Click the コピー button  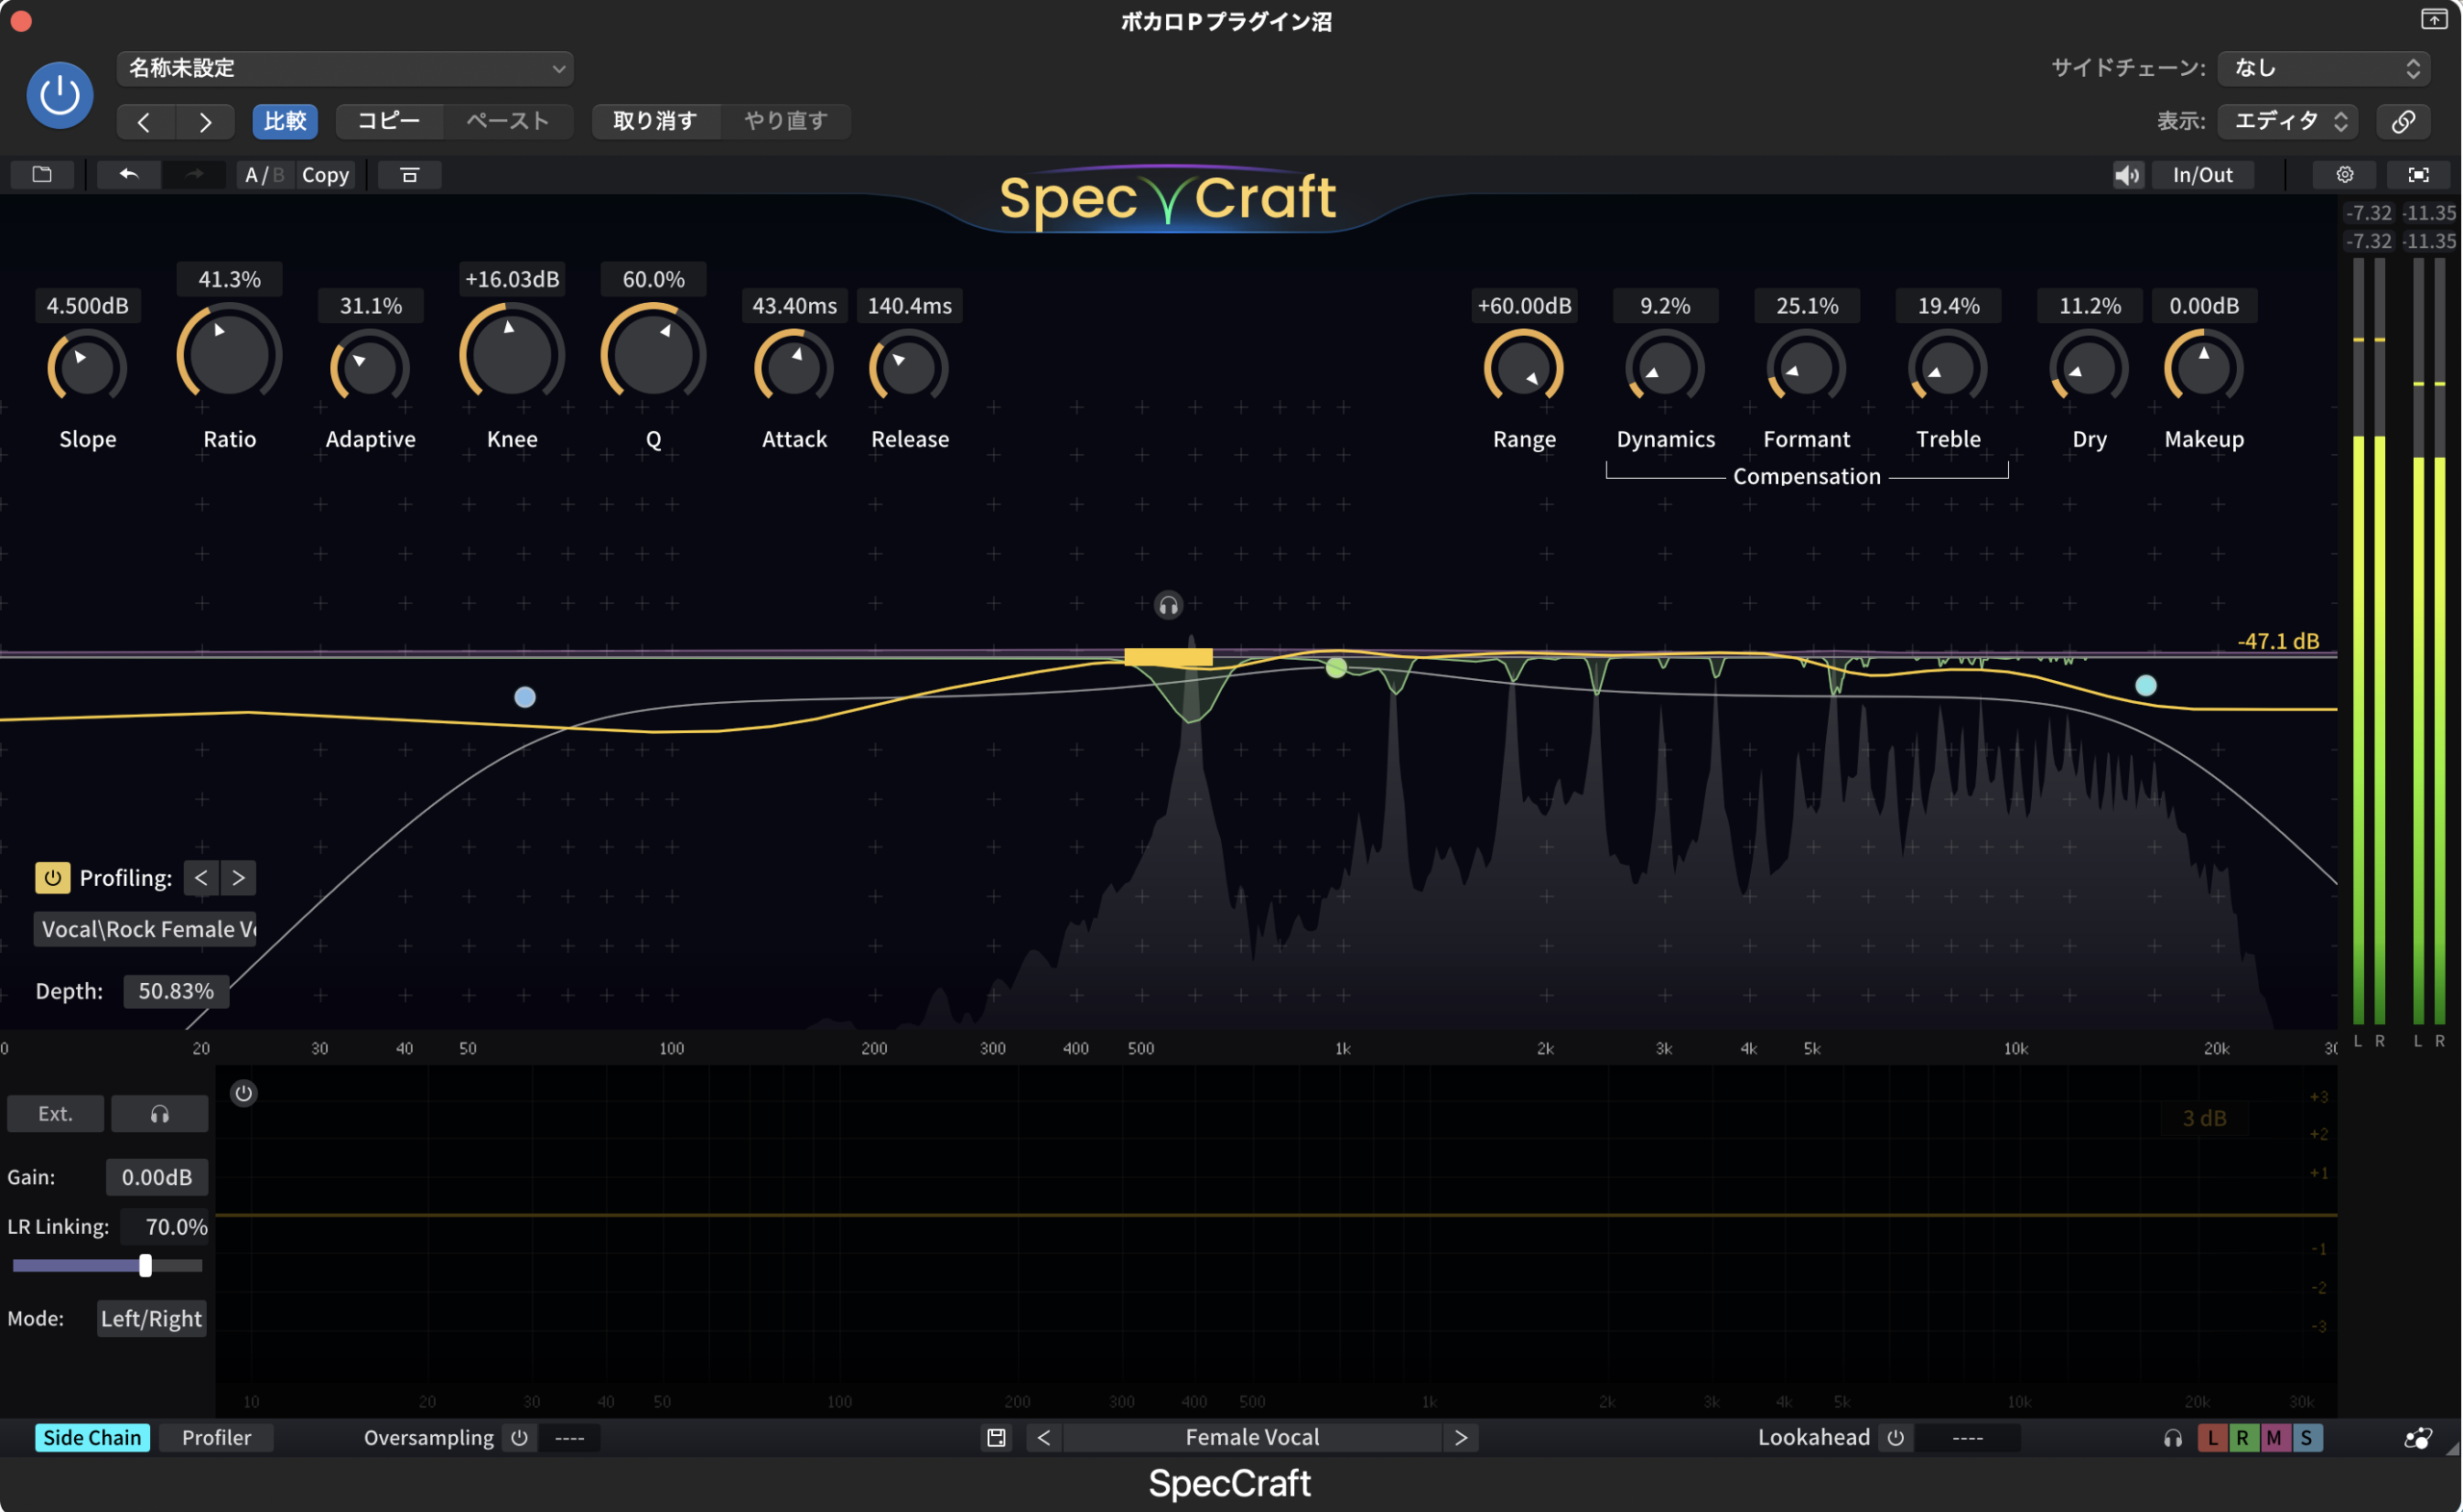tap(389, 122)
